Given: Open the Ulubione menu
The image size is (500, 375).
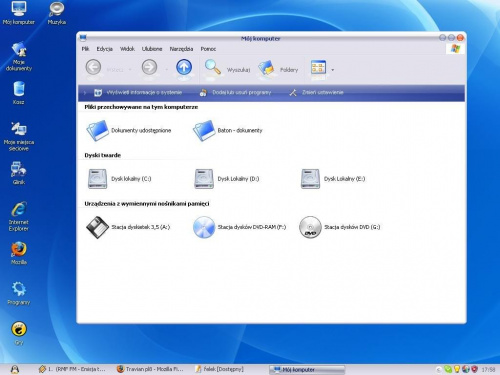Looking at the screenshot, I should coord(152,49).
